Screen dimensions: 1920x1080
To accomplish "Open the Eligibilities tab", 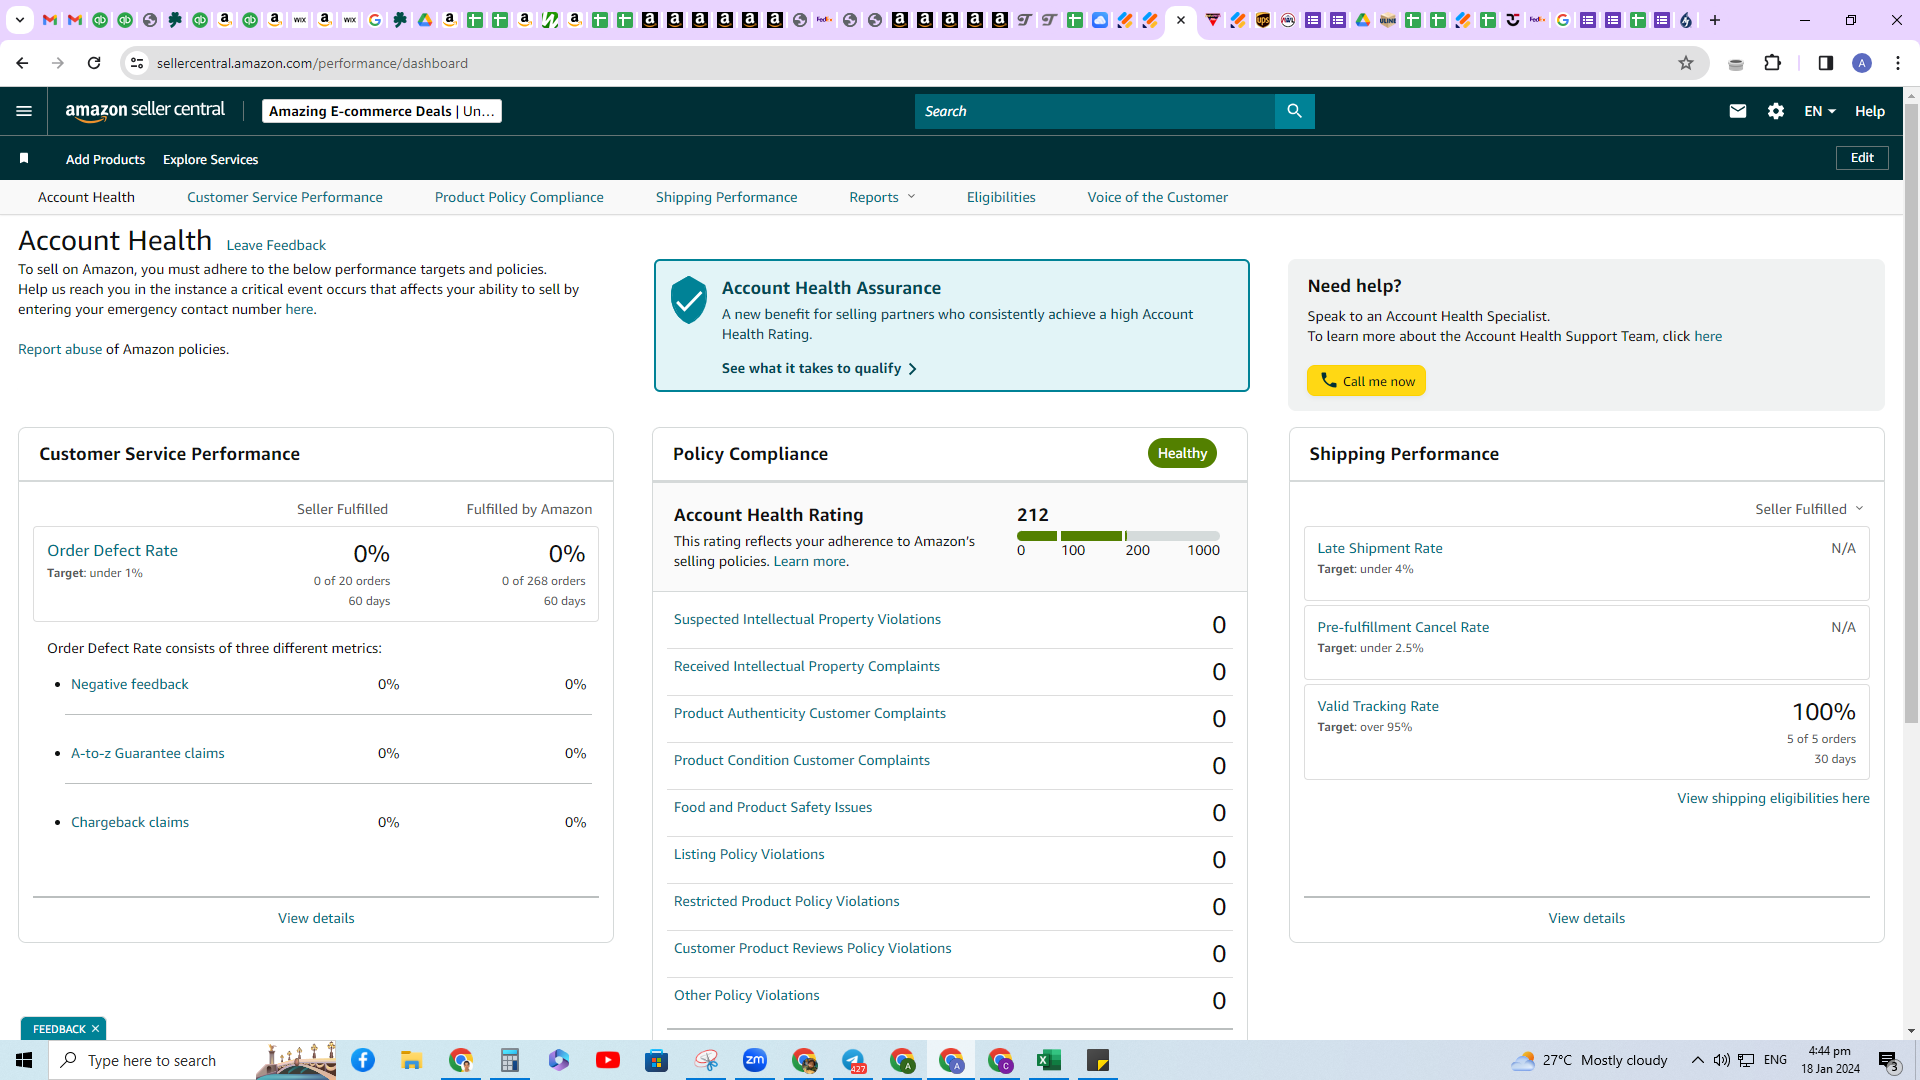I will (1001, 197).
